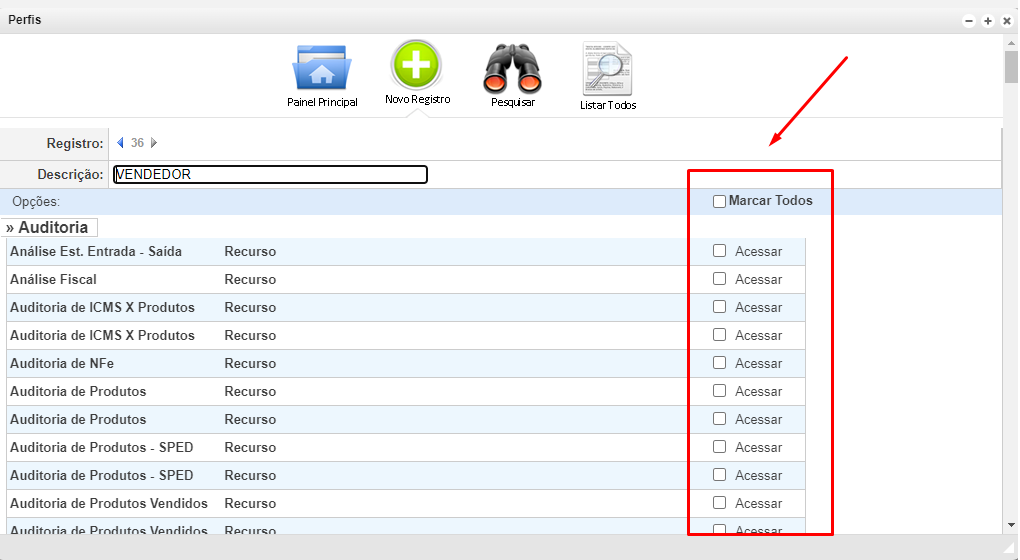Viewport: 1020px width, 560px height.
Task: Focus the Descrição field containing VENDEDOR
Action: point(270,174)
